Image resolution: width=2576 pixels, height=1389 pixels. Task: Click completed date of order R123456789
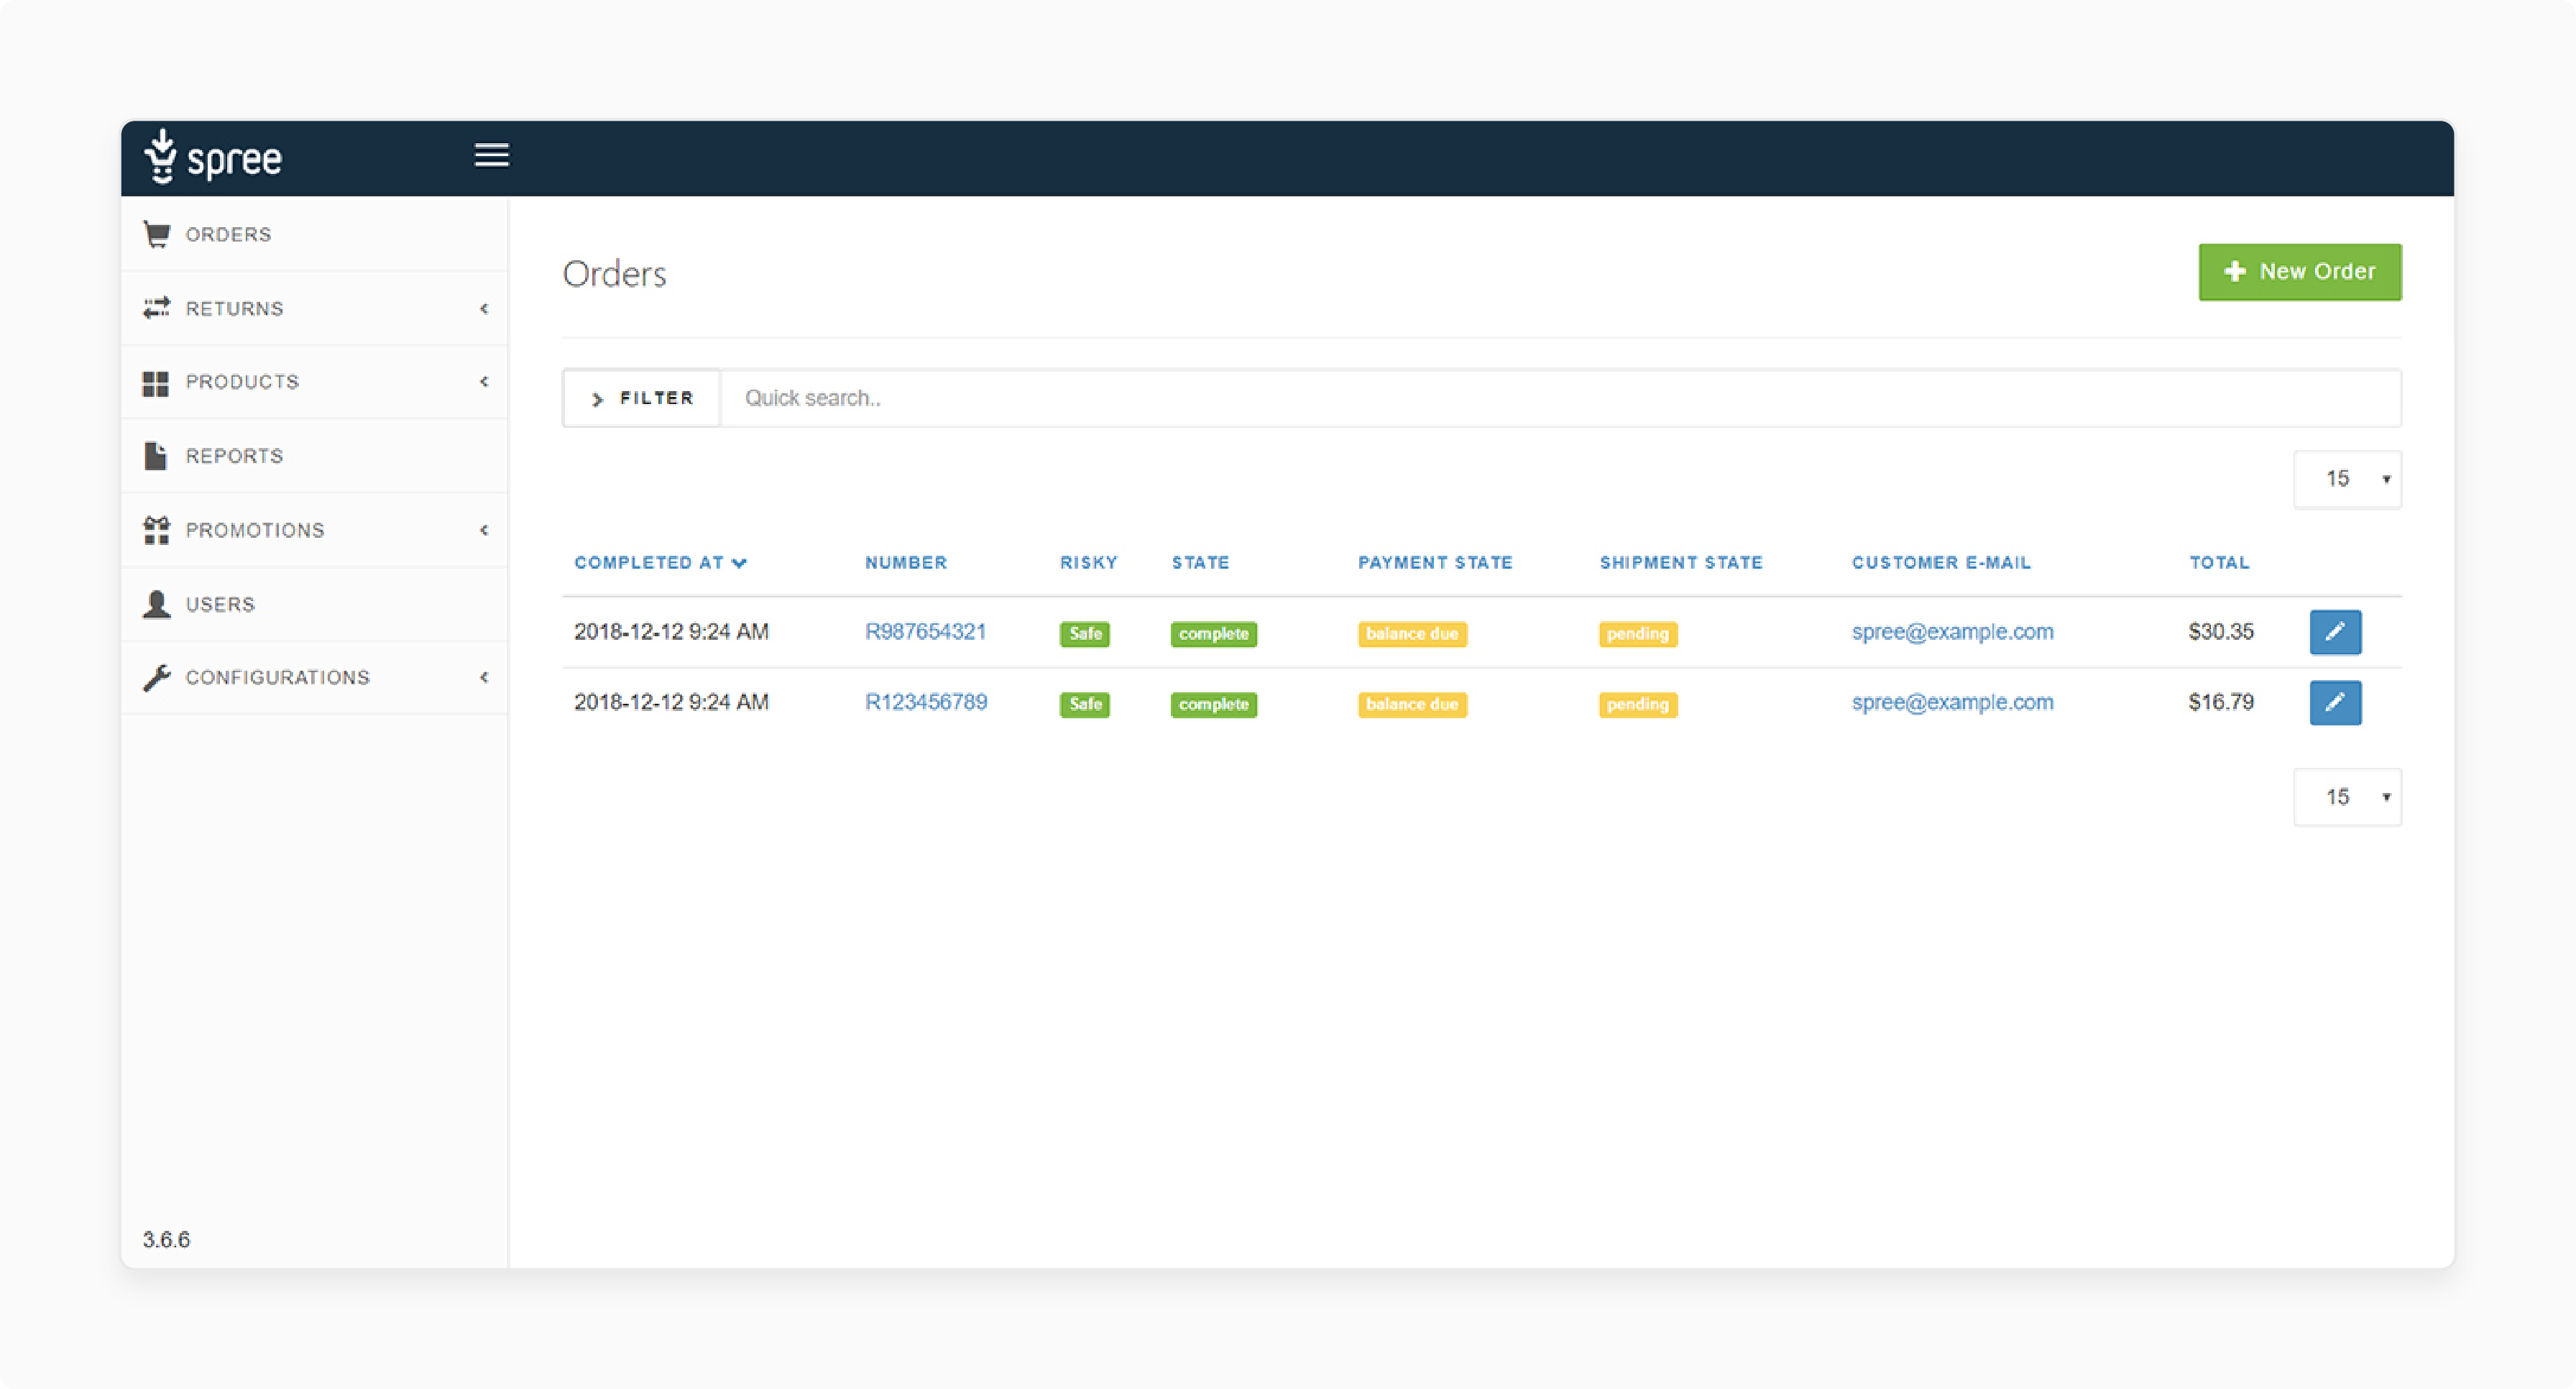(671, 702)
